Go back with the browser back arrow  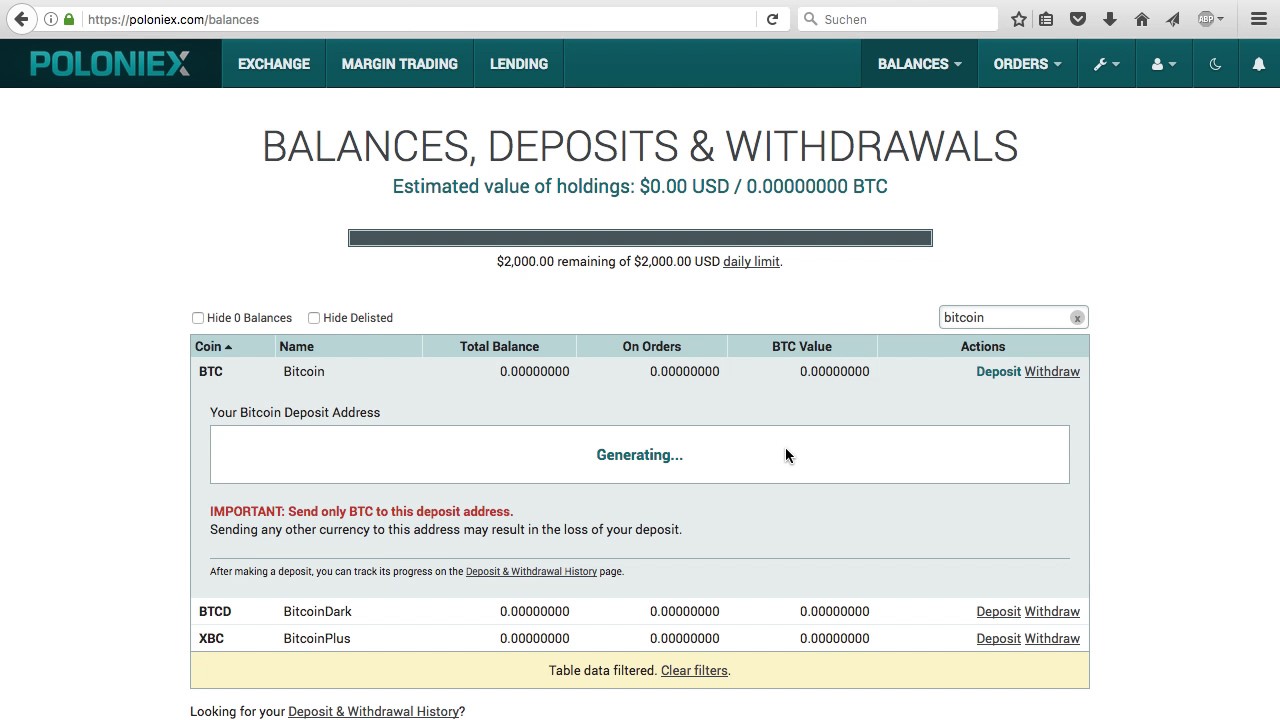coord(21,19)
